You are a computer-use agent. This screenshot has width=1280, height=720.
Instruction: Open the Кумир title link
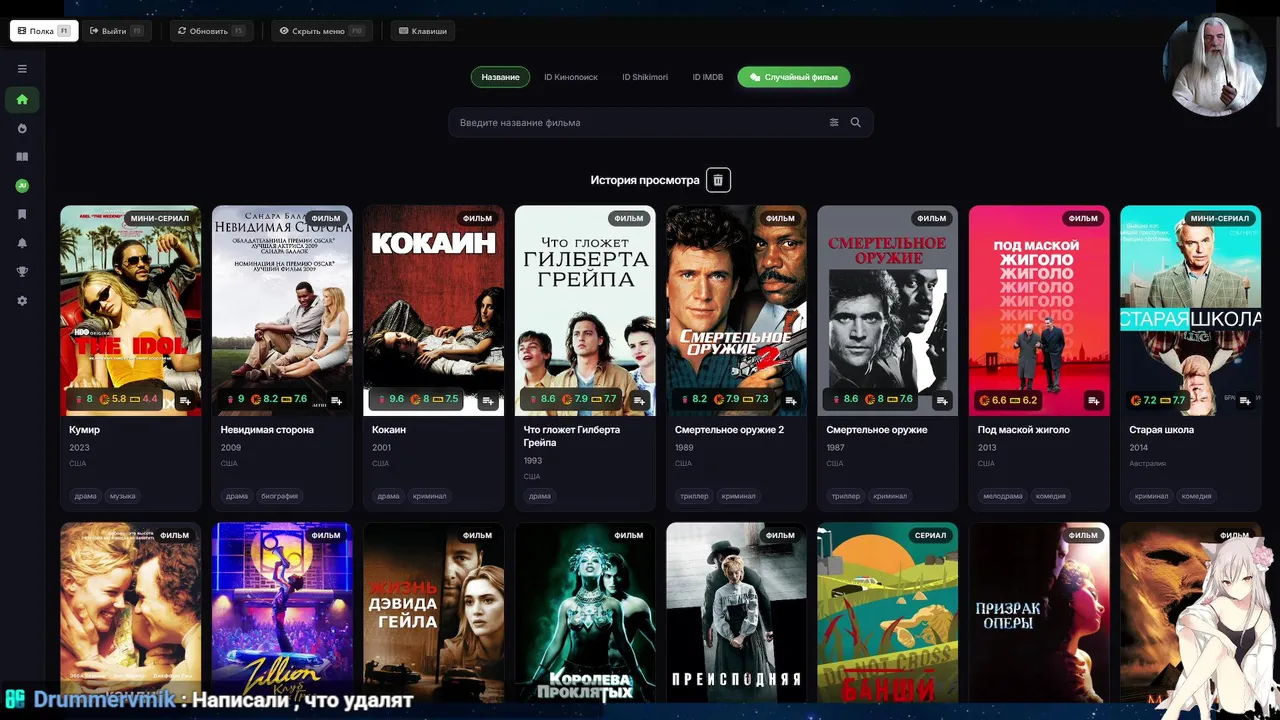click(84, 430)
